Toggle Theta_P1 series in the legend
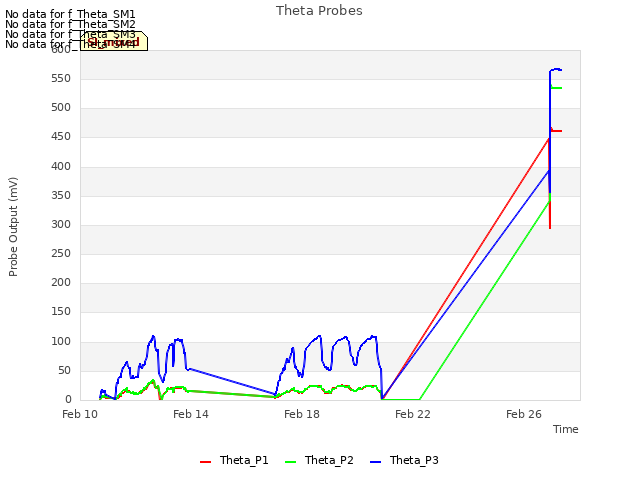Image resolution: width=640 pixels, height=480 pixels. click(x=234, y=460)
